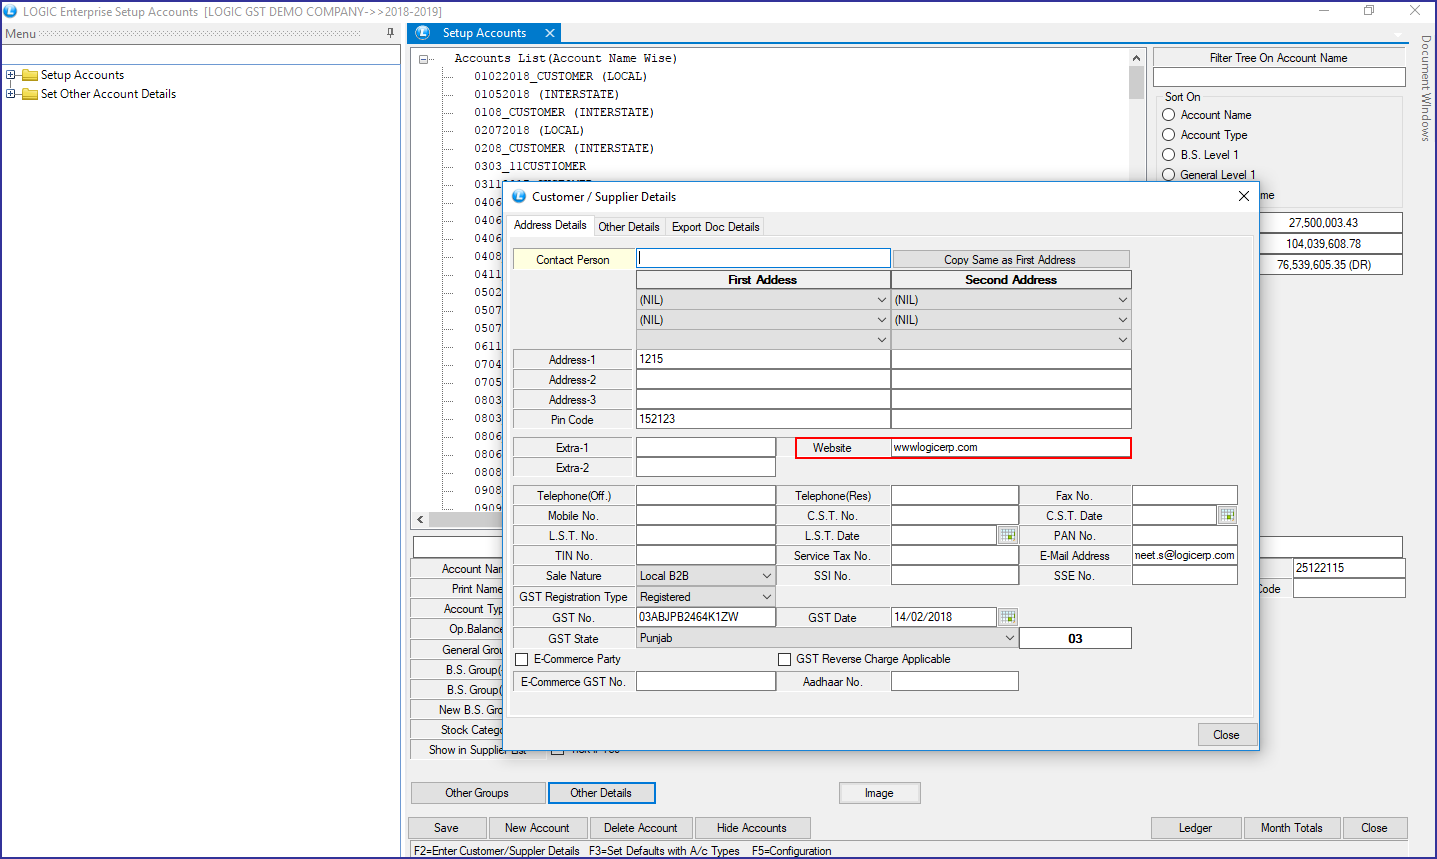Click the dialog's Close button
Image resolution: width=1437 pixels, height=859 pixels.
(1226, 735)
